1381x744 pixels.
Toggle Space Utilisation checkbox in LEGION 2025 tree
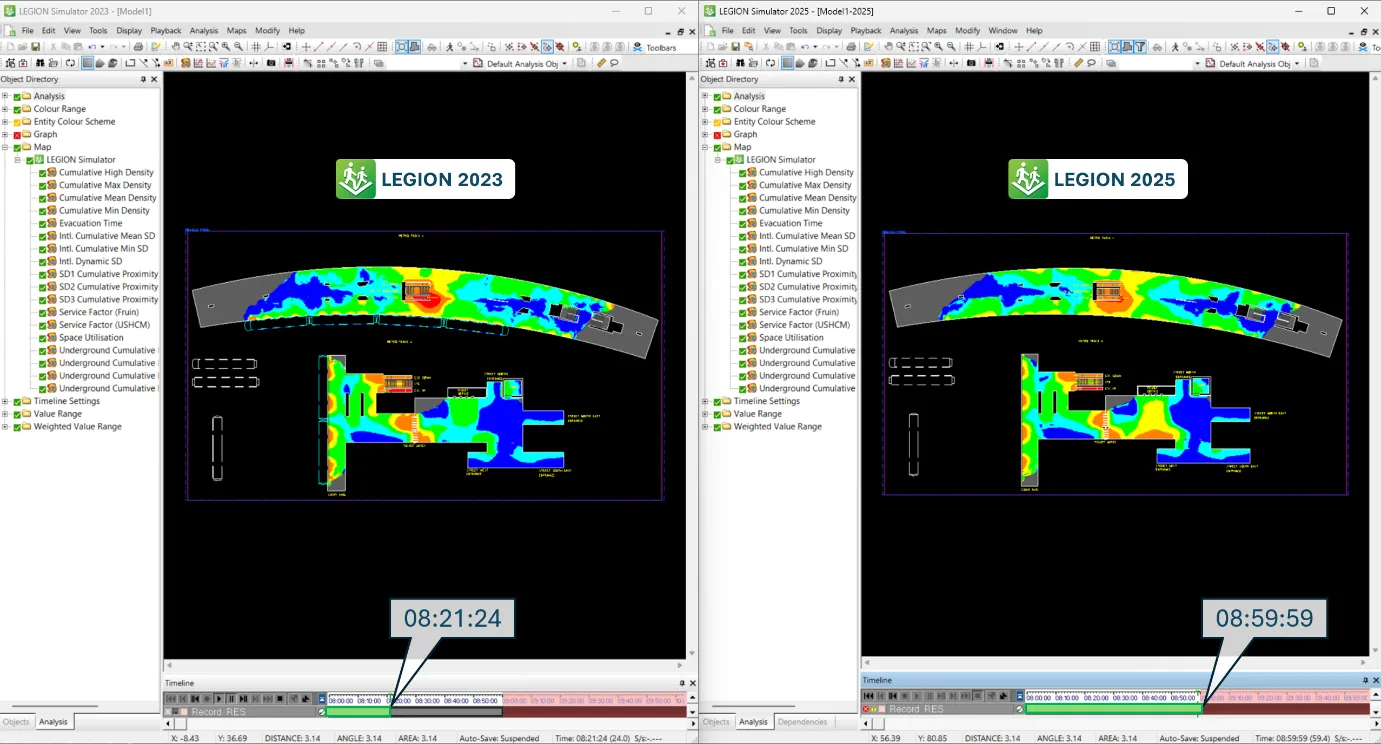tap(743, 338)
